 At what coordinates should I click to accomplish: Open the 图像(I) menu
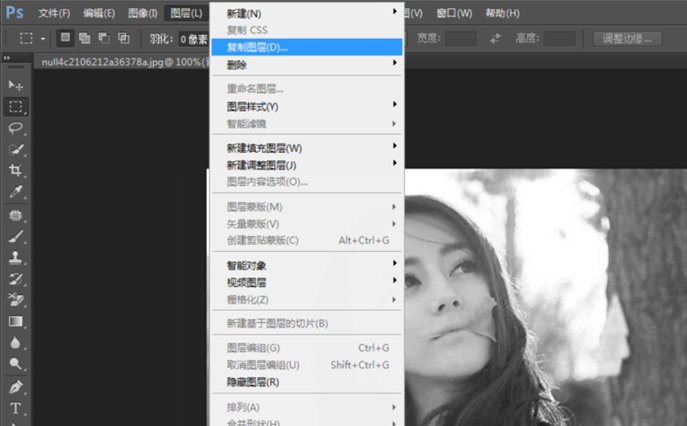point(143,13)
